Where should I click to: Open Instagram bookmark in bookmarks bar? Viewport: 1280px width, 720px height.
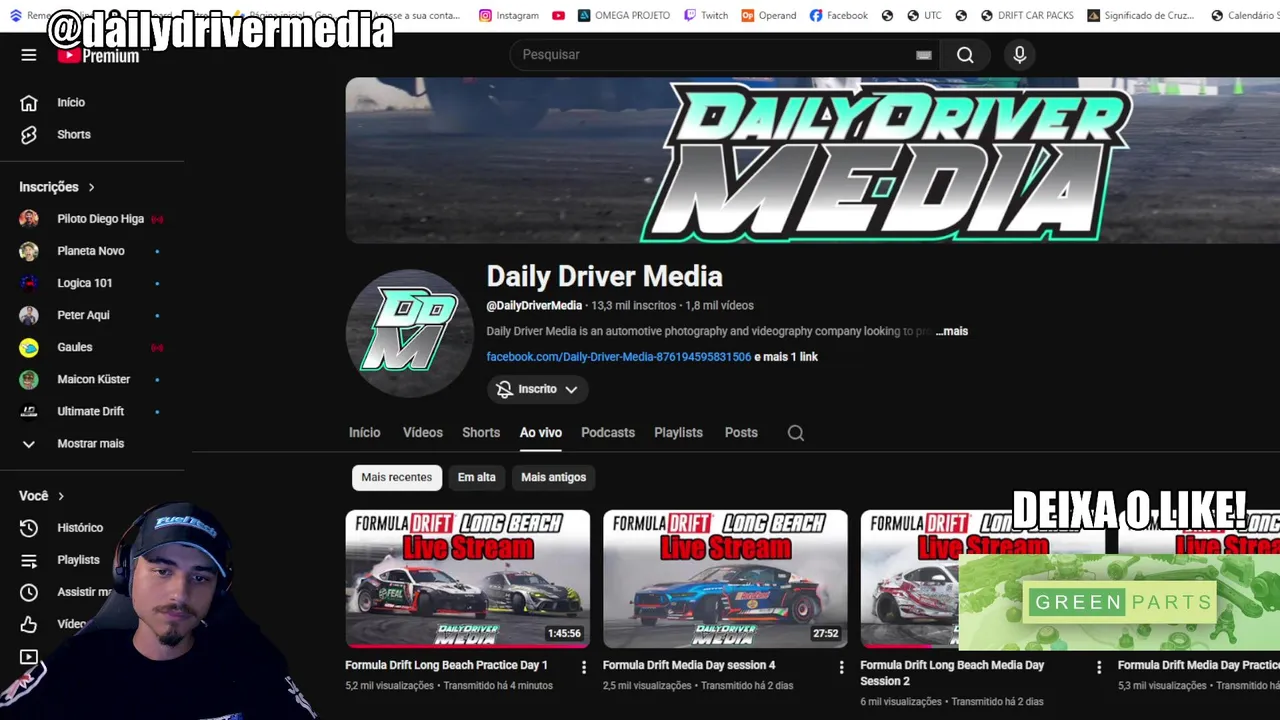[x=509, y=15]
